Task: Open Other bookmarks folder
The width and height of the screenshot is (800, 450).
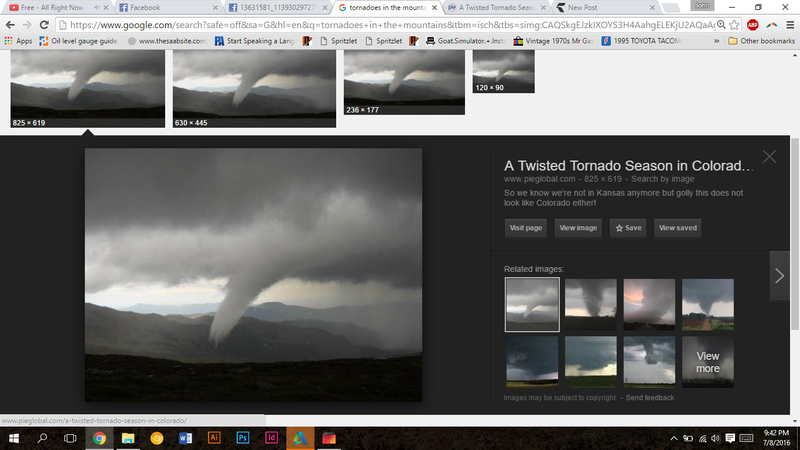Action: [761, 41]
